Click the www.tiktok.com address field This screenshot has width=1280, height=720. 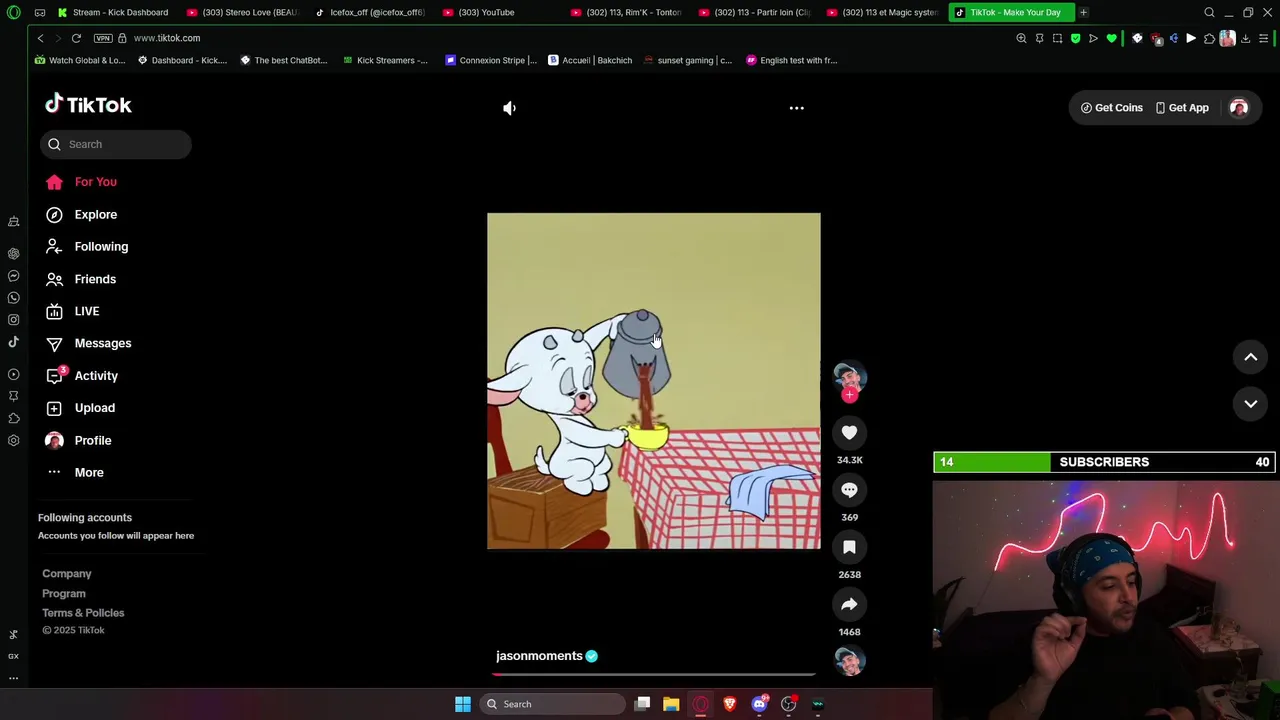tap(167, 38)
